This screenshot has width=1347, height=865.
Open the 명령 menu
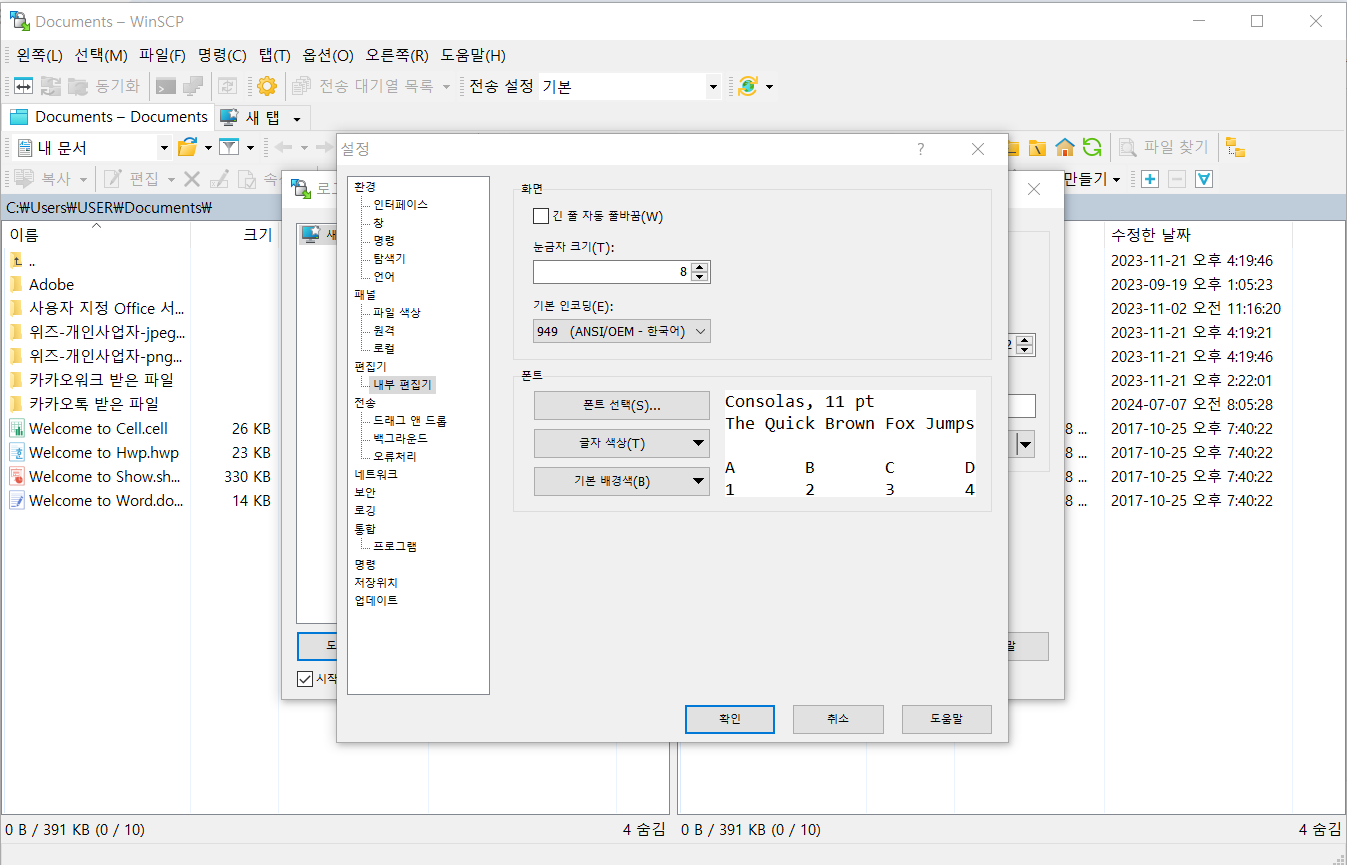point(222,56)
